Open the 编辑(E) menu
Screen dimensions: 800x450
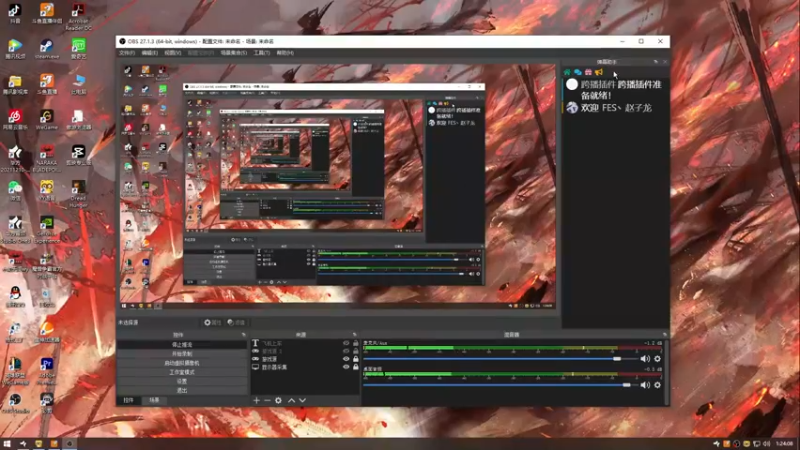pos(149,53)
